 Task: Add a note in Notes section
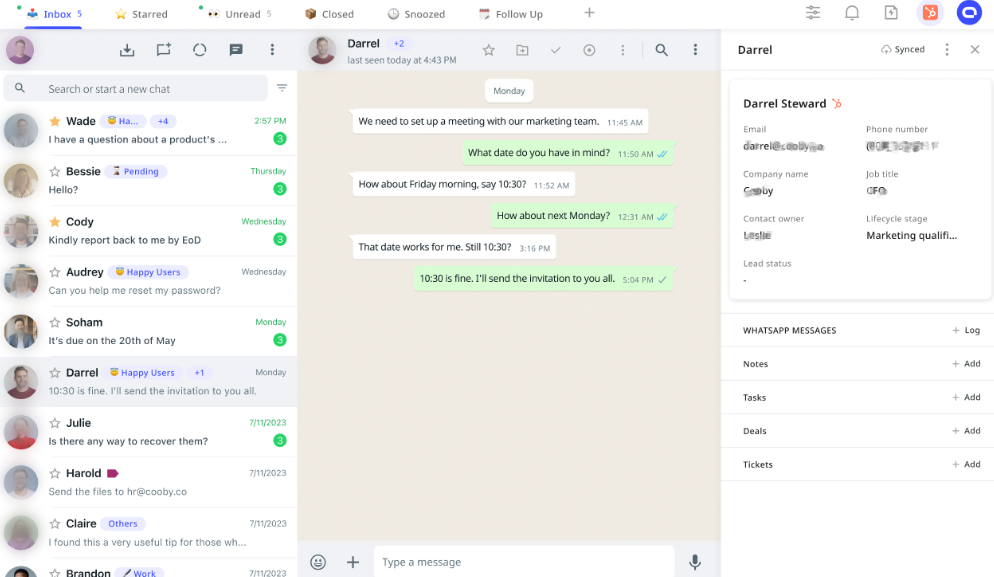pos(966,364)
